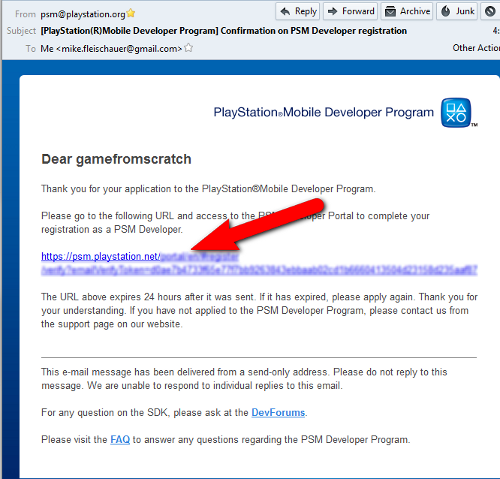Open the FAQ link
500x479 pixels.
[x=120, y=440]
